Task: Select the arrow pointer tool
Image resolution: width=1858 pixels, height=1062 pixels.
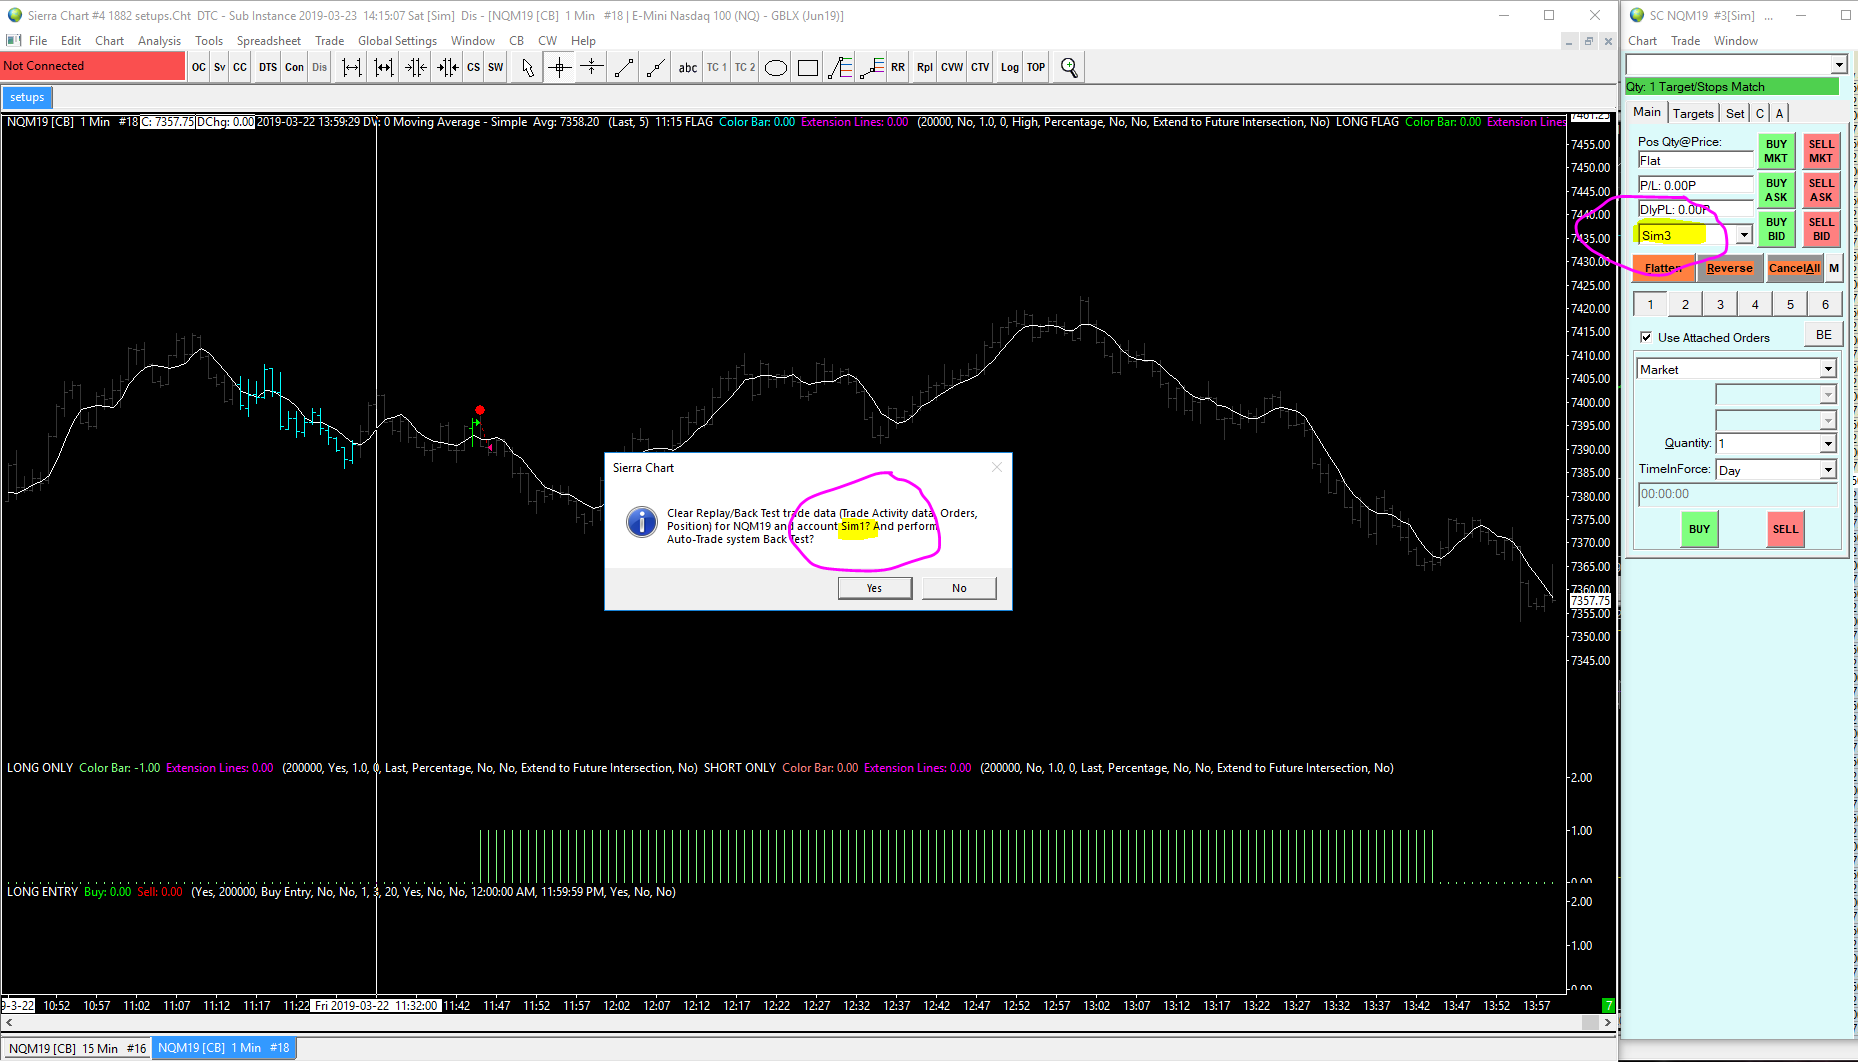Action: coord(528,67)
